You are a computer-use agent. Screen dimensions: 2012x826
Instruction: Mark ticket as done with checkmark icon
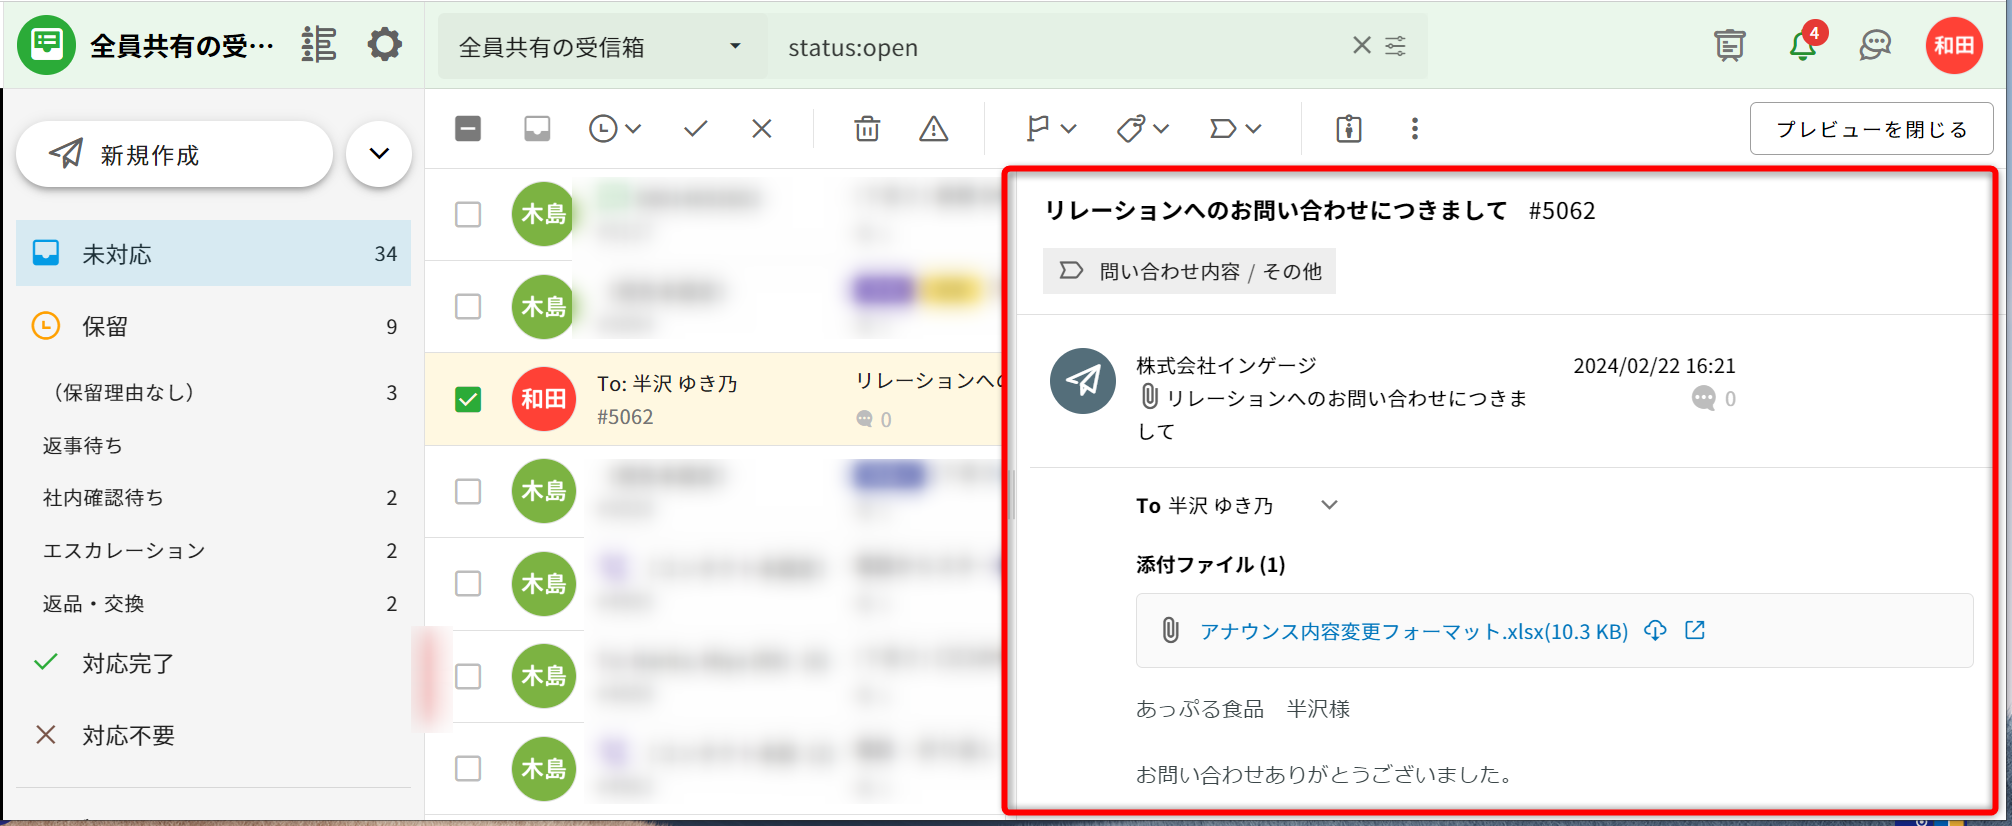696,129
